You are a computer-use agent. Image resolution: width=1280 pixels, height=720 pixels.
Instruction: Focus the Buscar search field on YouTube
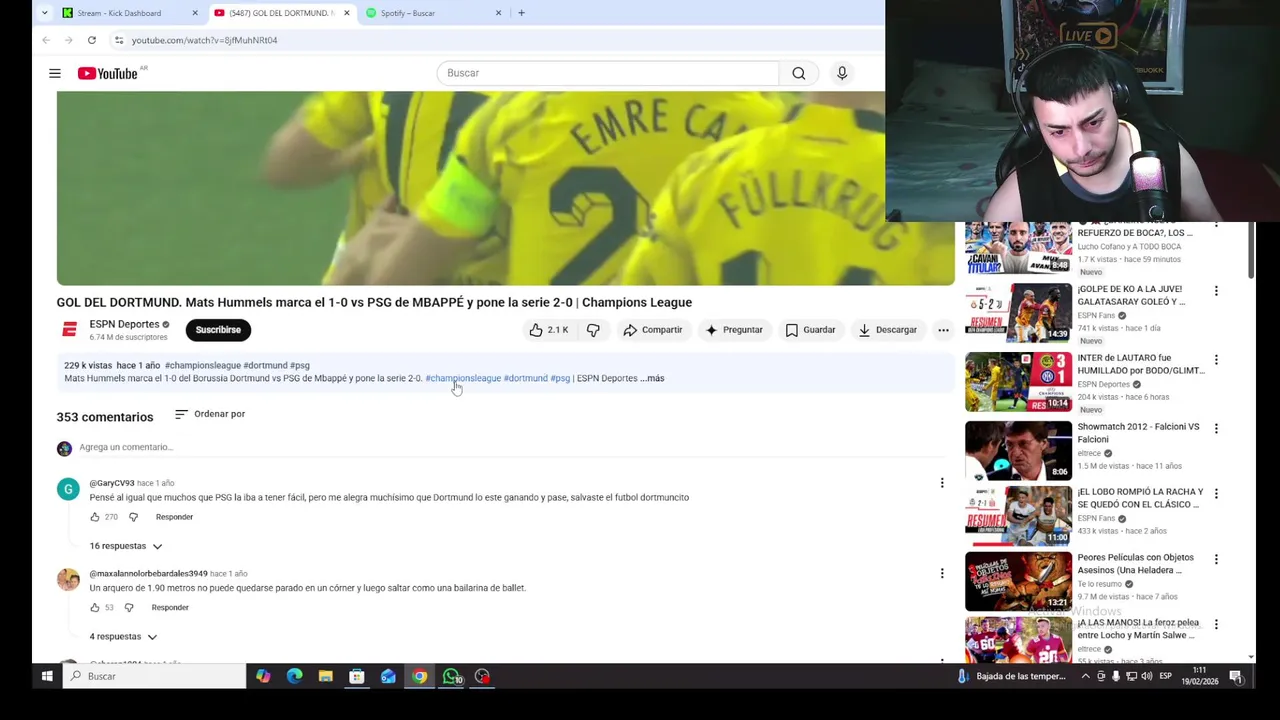(x=608, y=73)
